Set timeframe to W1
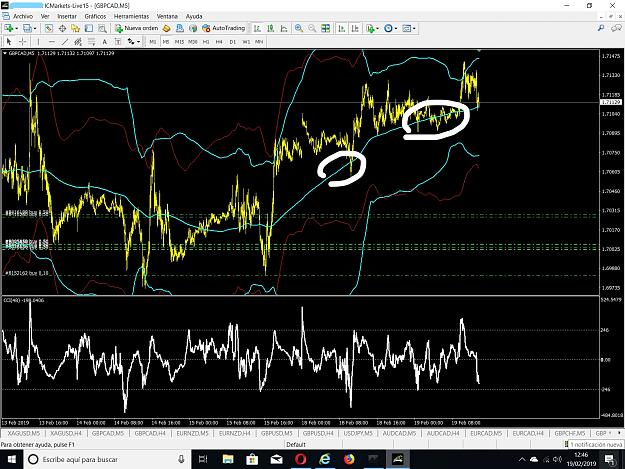Viewport: 625px width, 469px height. point(246,41)
